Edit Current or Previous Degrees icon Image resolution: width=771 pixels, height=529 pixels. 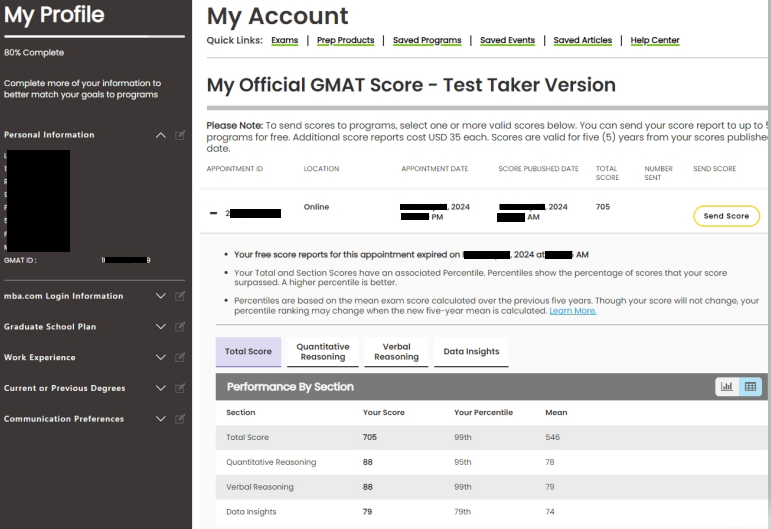(180, 388)
